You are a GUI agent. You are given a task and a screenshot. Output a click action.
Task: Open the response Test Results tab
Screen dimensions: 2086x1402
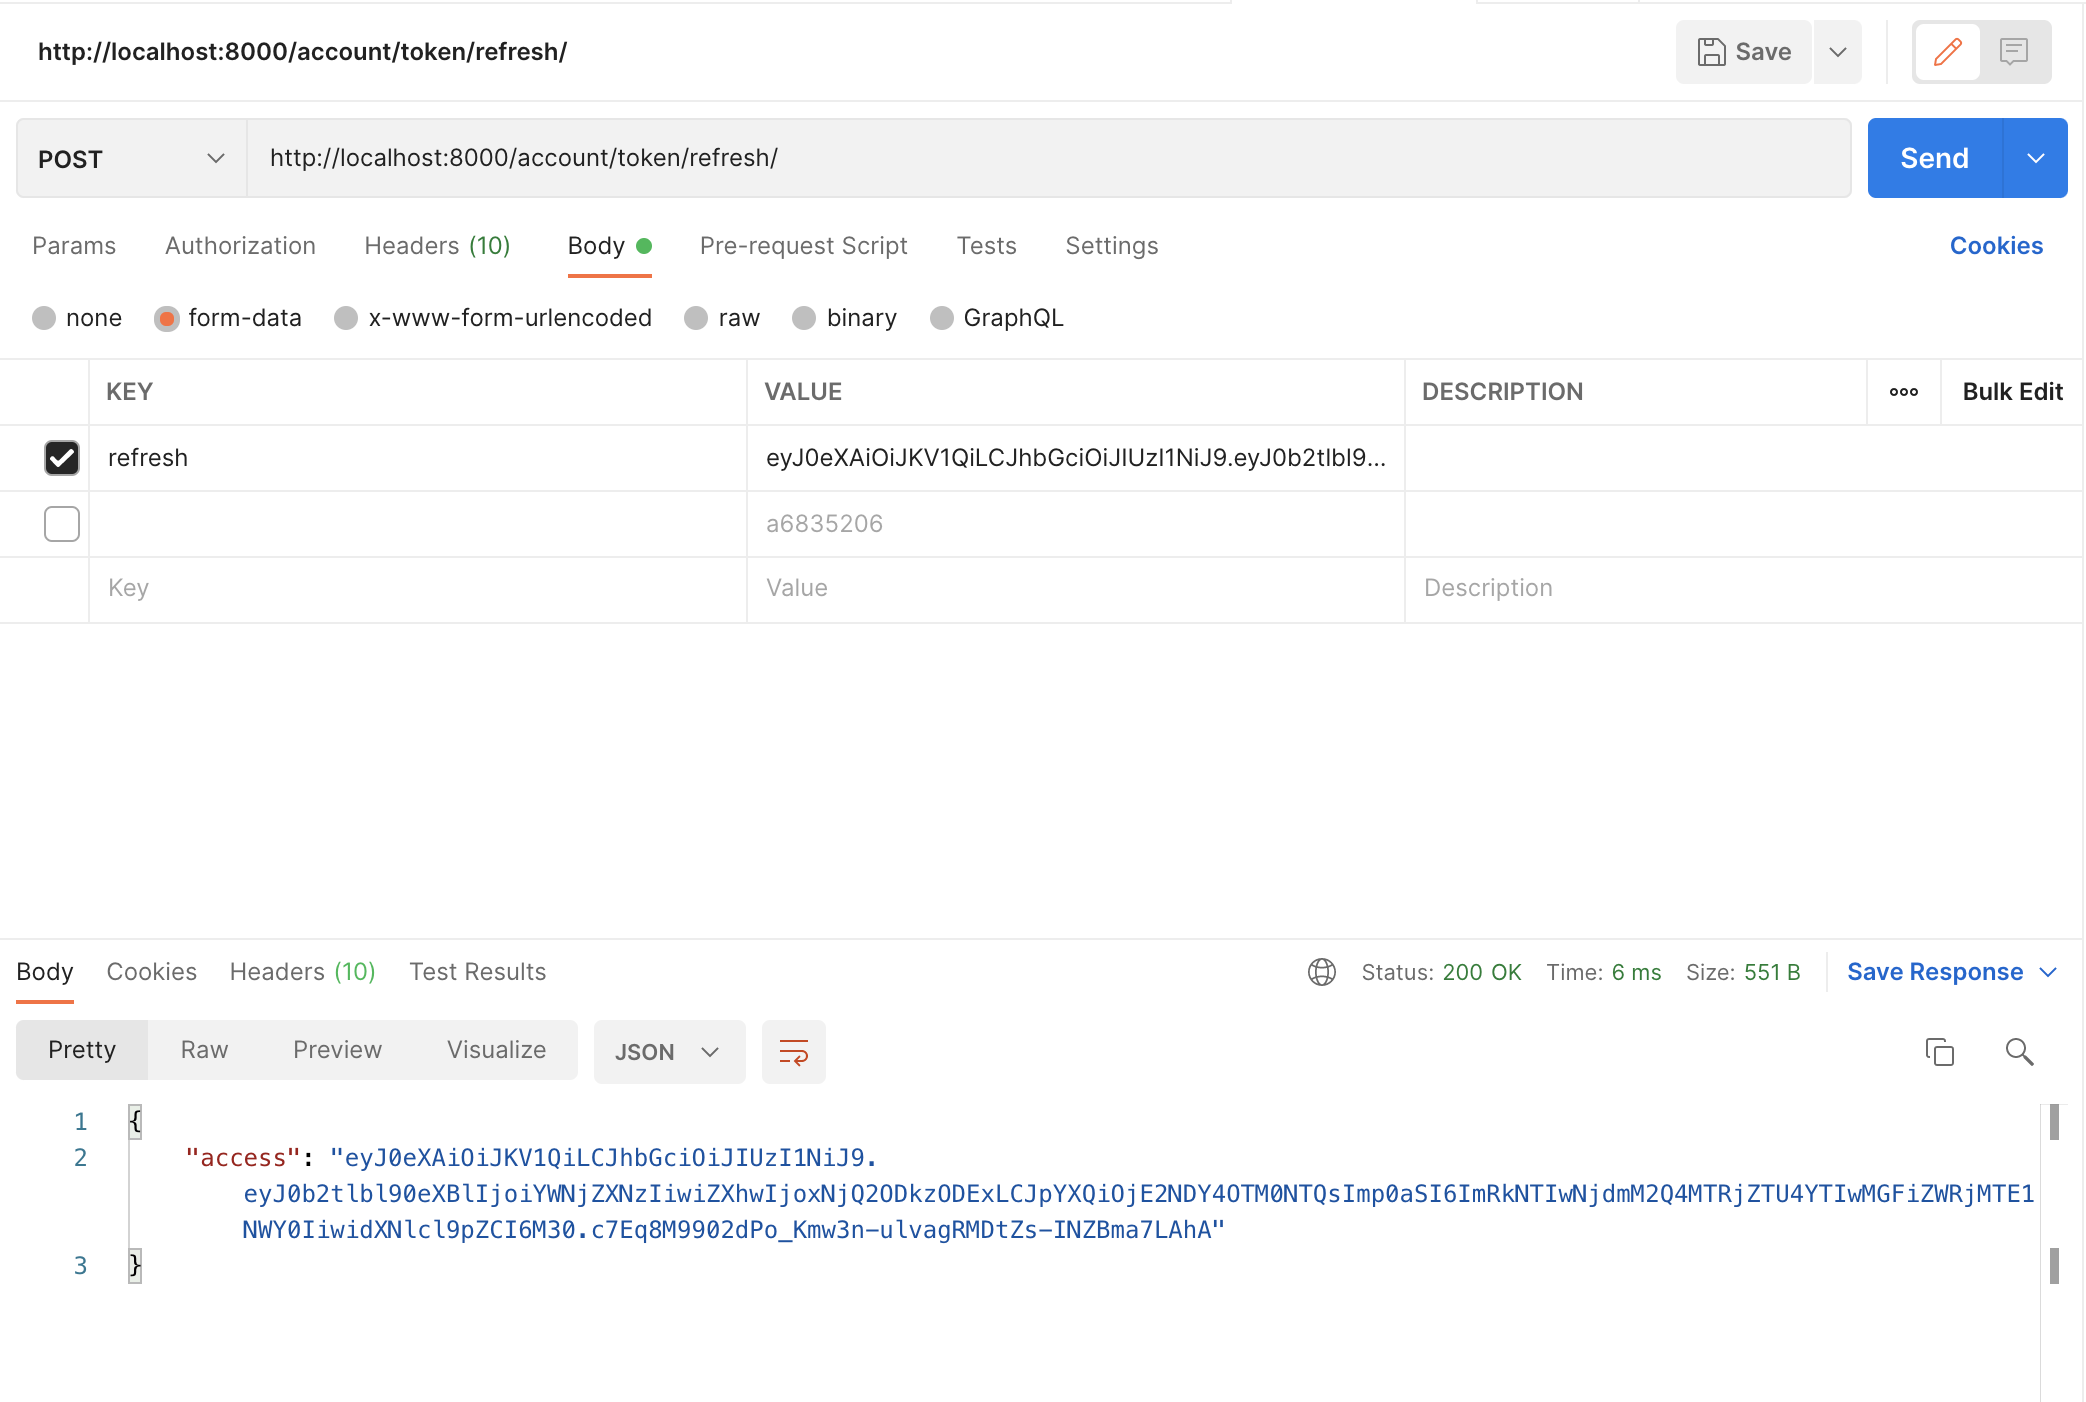[x=477, y=972]
